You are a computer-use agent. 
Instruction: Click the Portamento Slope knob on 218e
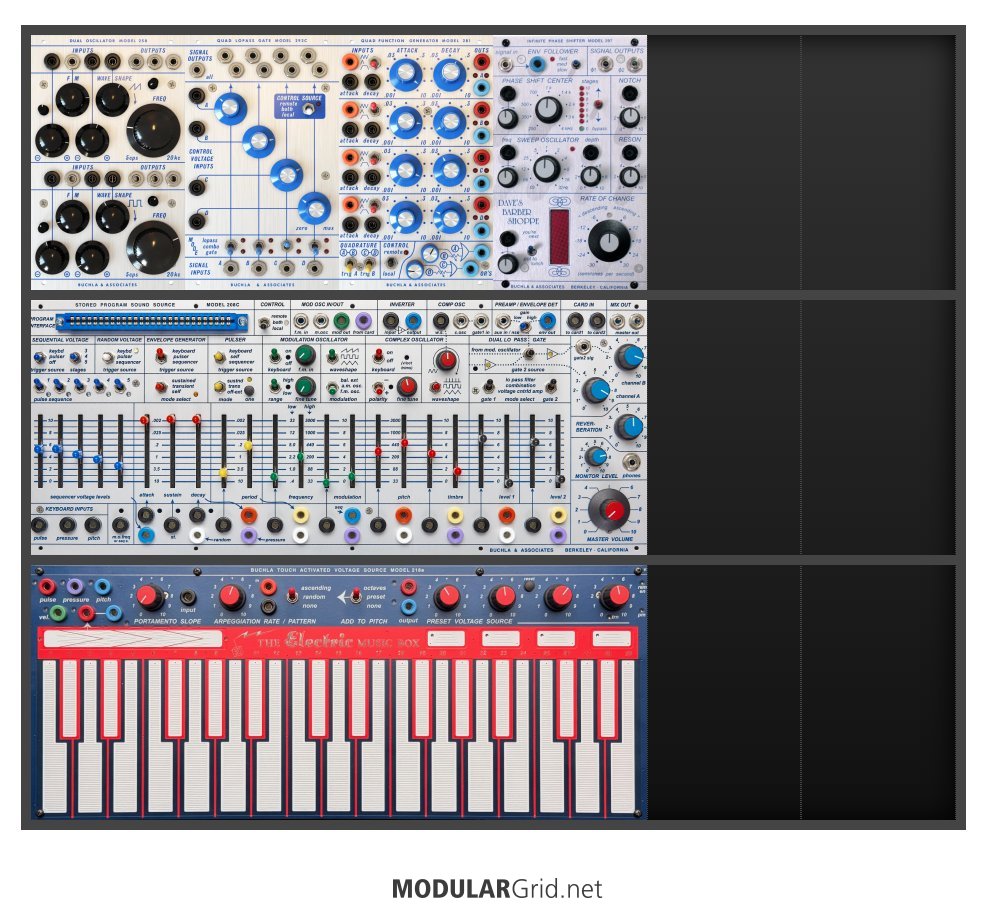[x=150, y=597]
